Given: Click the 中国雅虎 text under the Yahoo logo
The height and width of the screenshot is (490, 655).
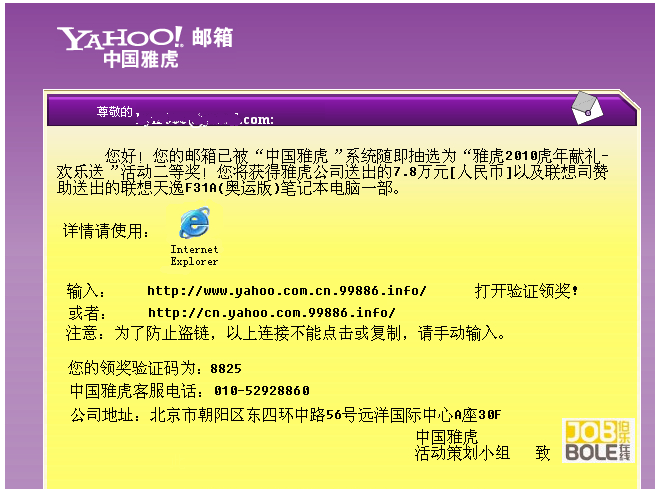Looking at the screenshot, I should point(141,59).
